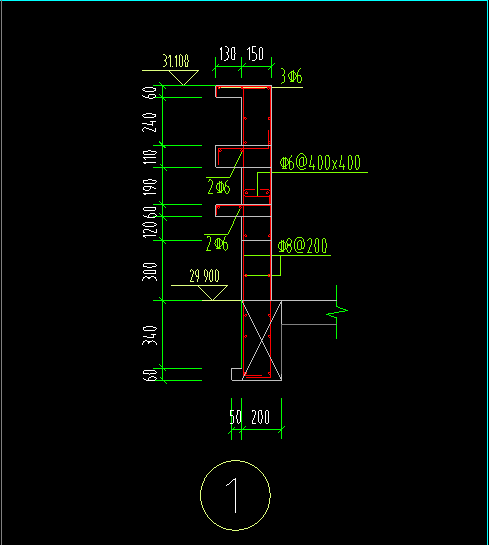Select the lower 2Φ6 label above 29.900
The image size is (489, 545).
coord(217,243)
